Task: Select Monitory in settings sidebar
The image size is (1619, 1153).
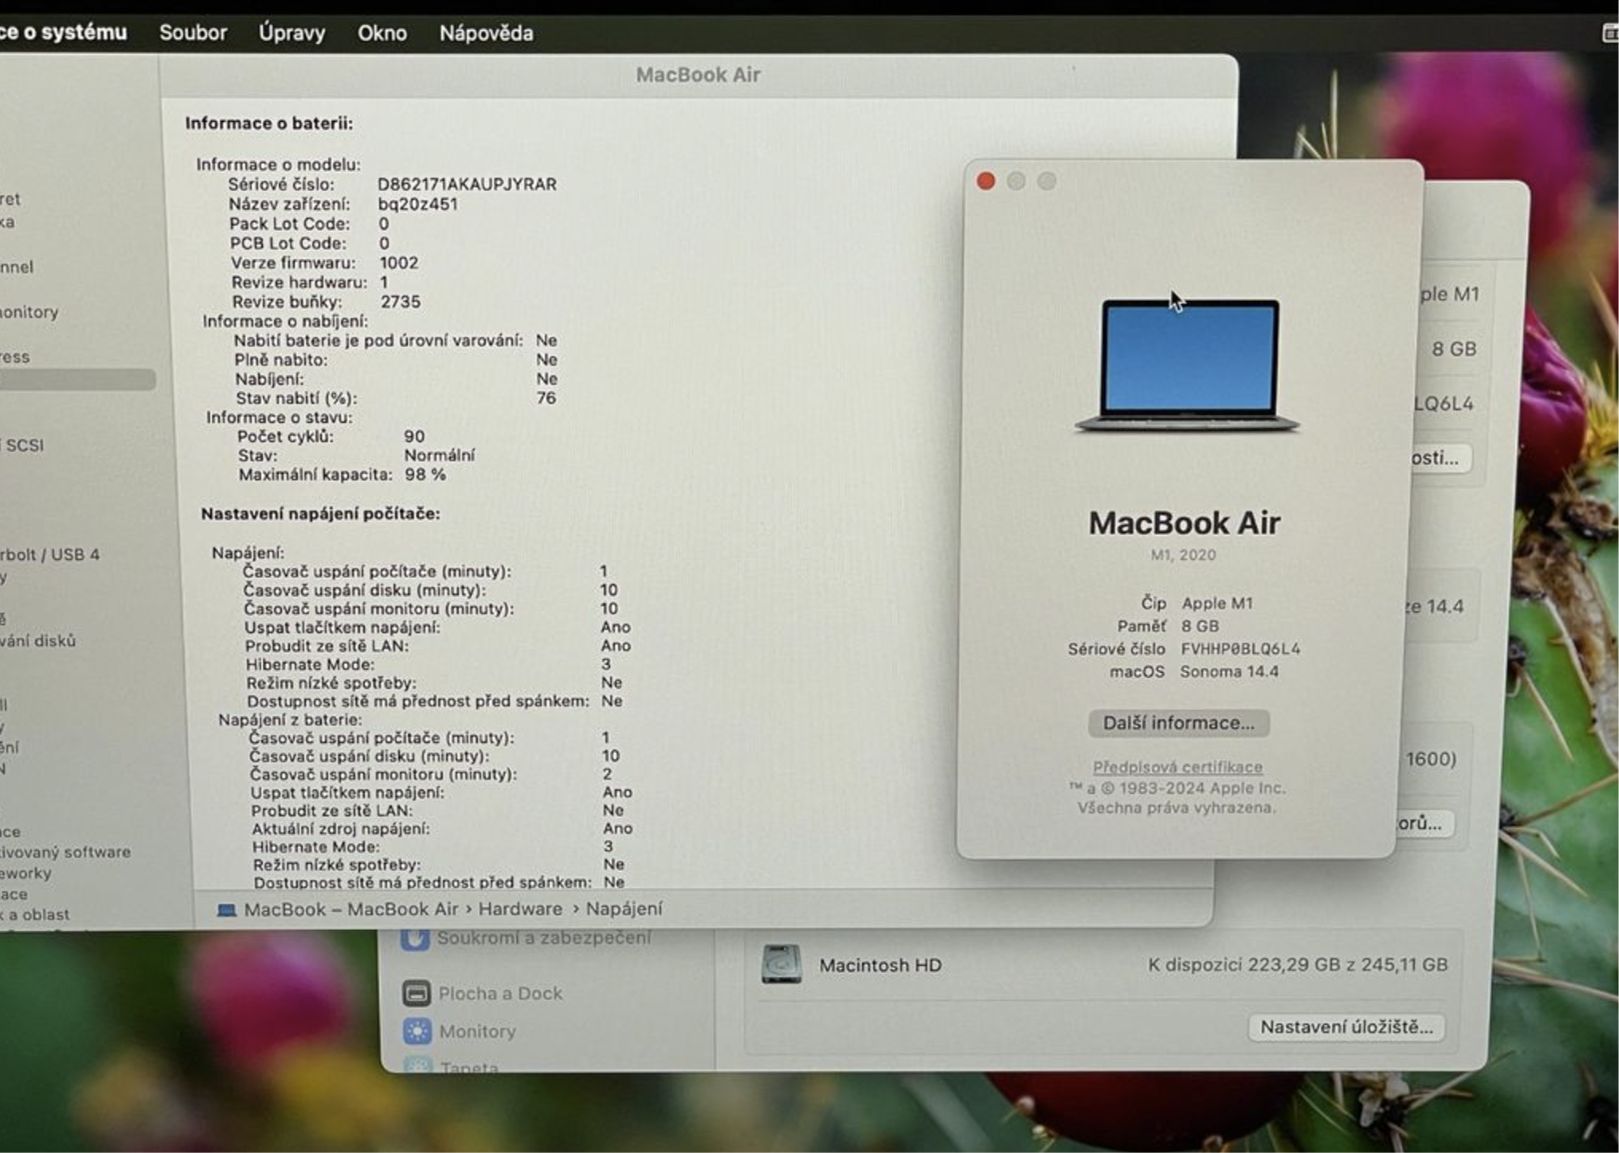Action: 459,1031
